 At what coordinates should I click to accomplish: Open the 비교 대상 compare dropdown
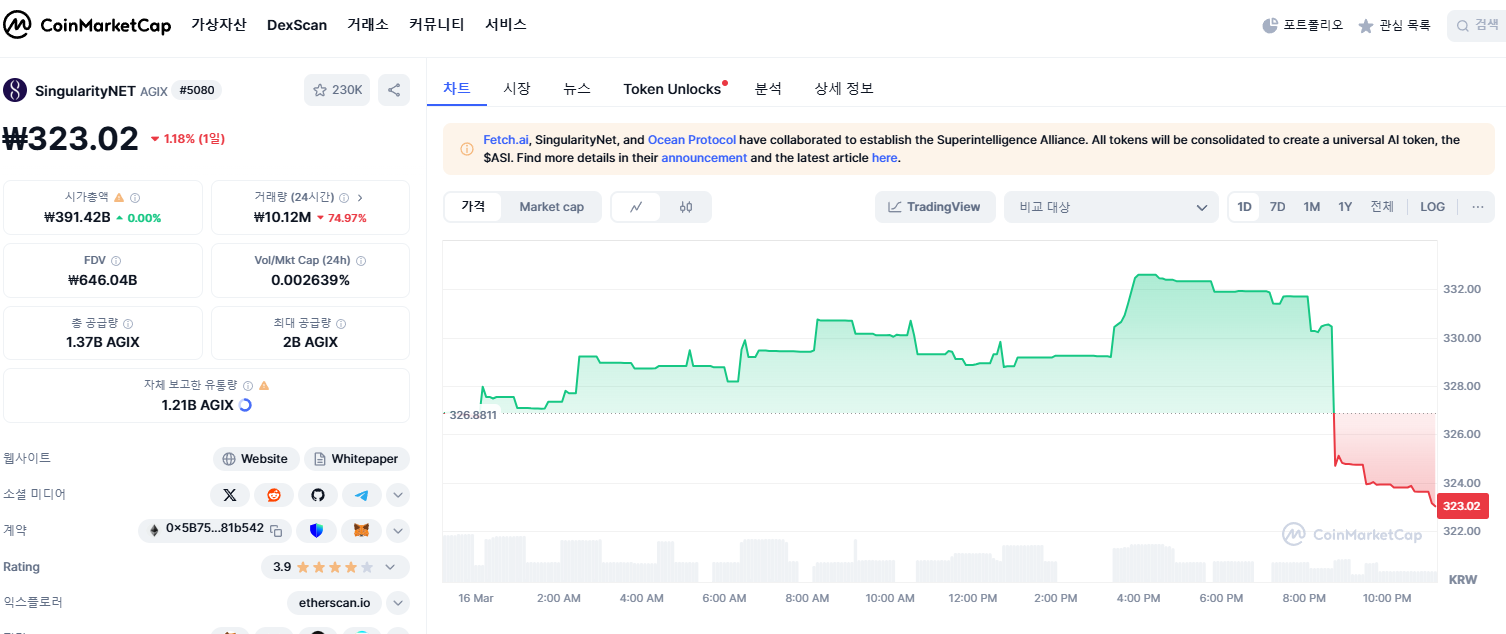tap(1111, 207)
